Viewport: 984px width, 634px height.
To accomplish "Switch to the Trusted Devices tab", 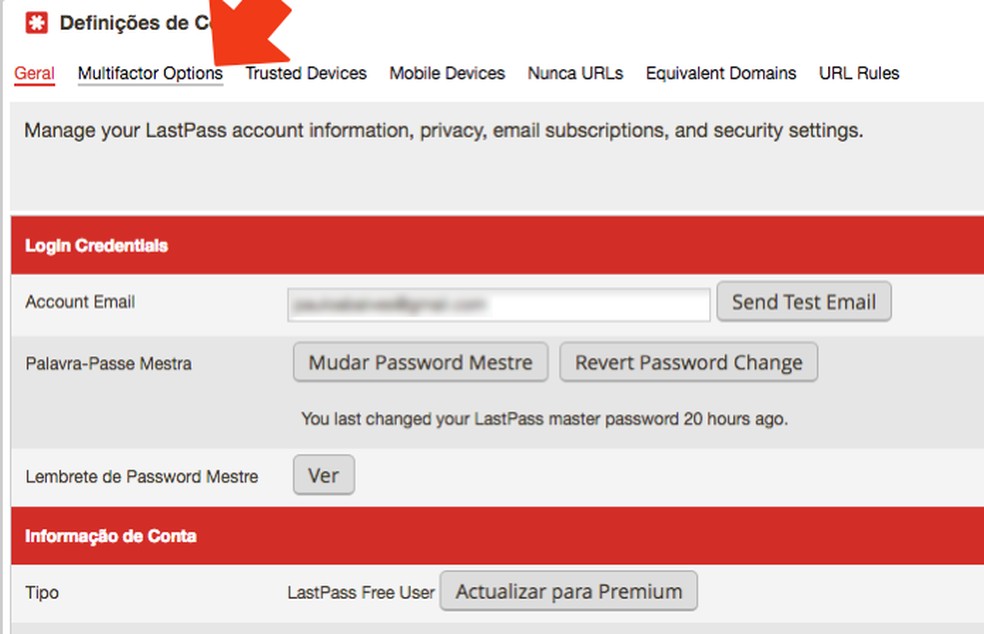I will [306, 73].
